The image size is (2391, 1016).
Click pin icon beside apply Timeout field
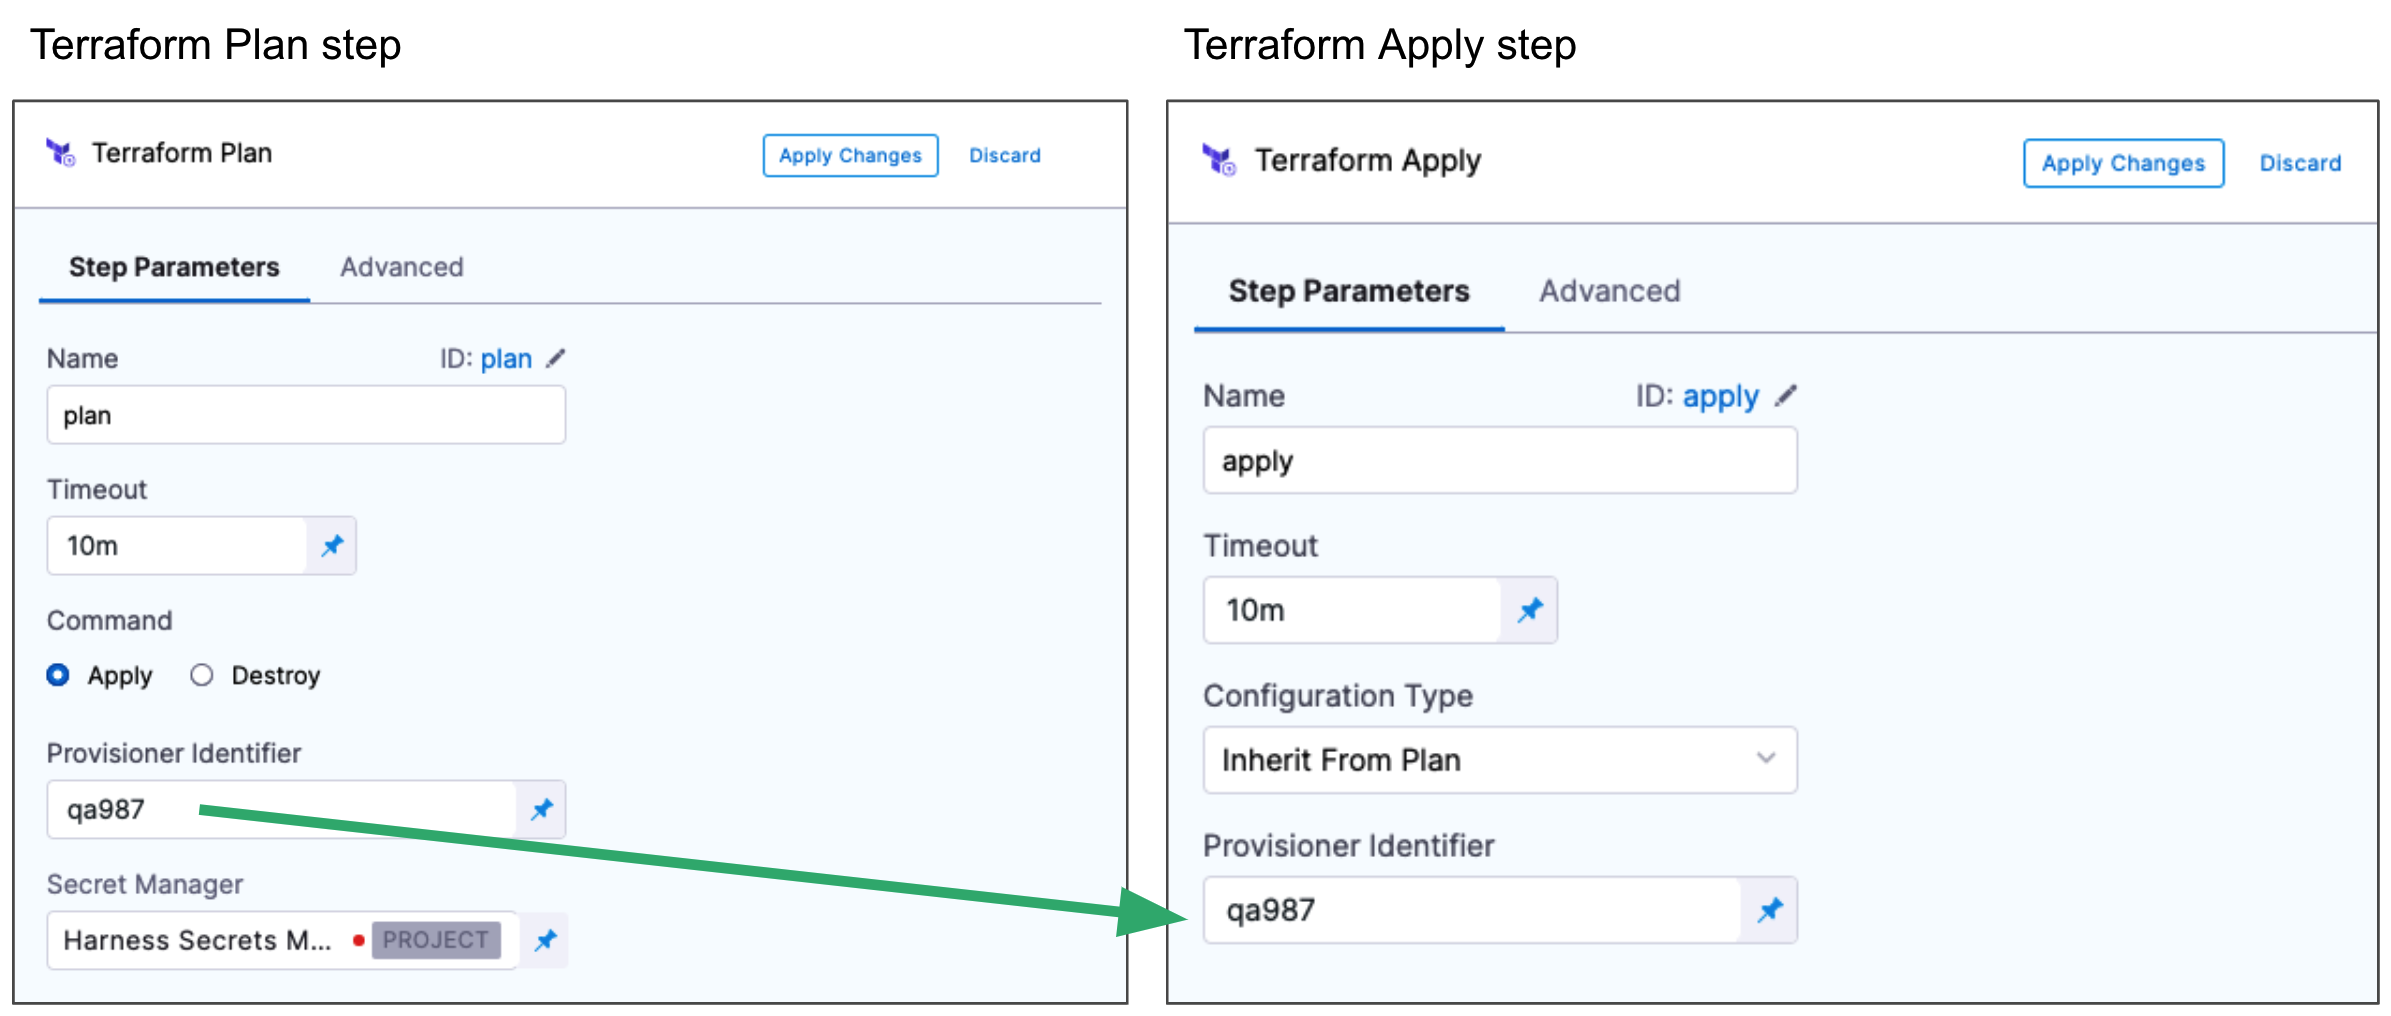tap(1530, 610)
